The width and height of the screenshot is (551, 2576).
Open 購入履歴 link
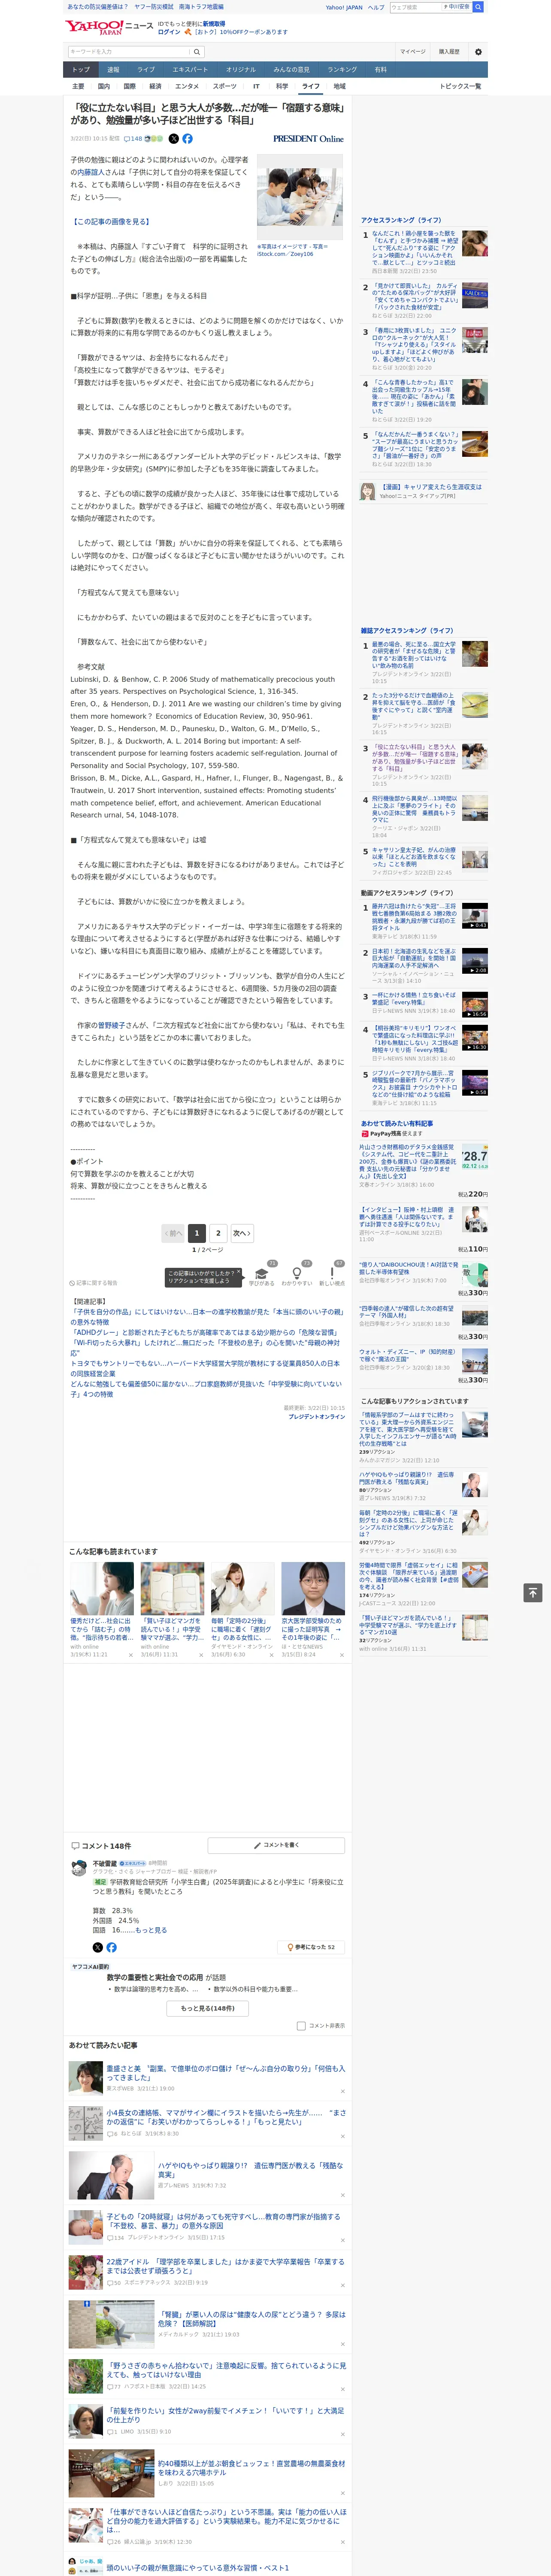[x=449, y=51]
